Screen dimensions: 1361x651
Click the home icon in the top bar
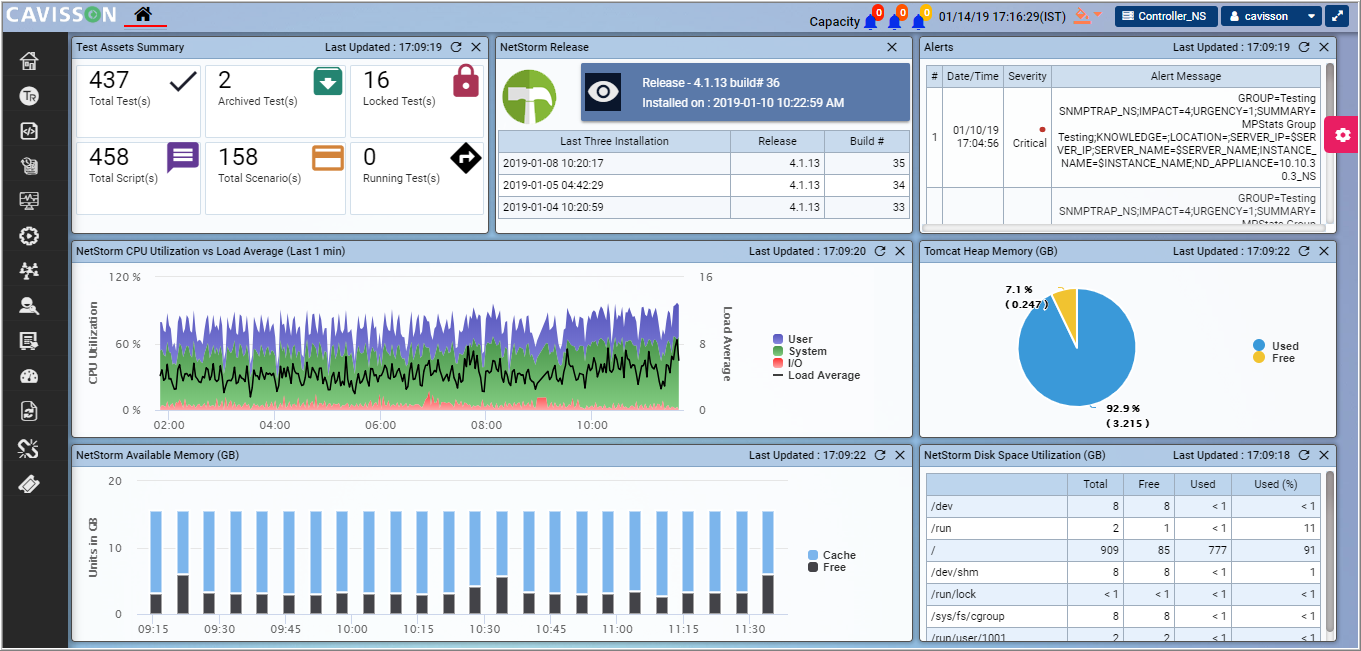144,15
